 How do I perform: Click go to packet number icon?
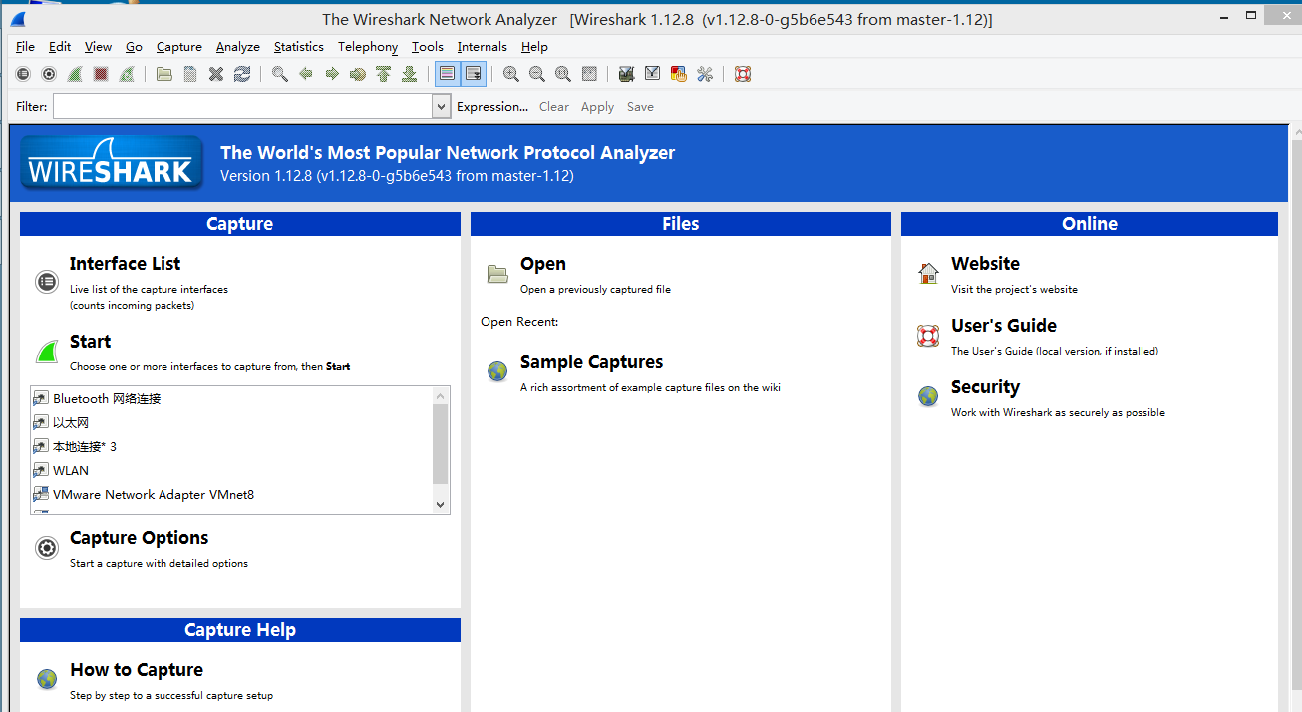(358, 74)
